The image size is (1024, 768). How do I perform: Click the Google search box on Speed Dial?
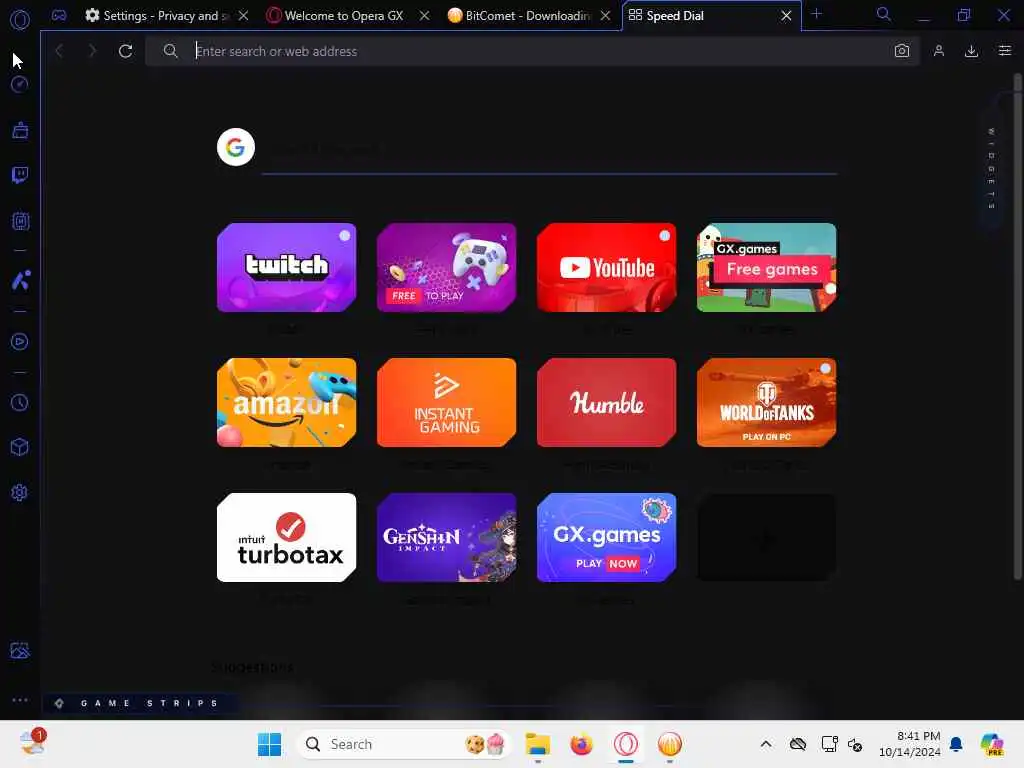click(549, 150)
